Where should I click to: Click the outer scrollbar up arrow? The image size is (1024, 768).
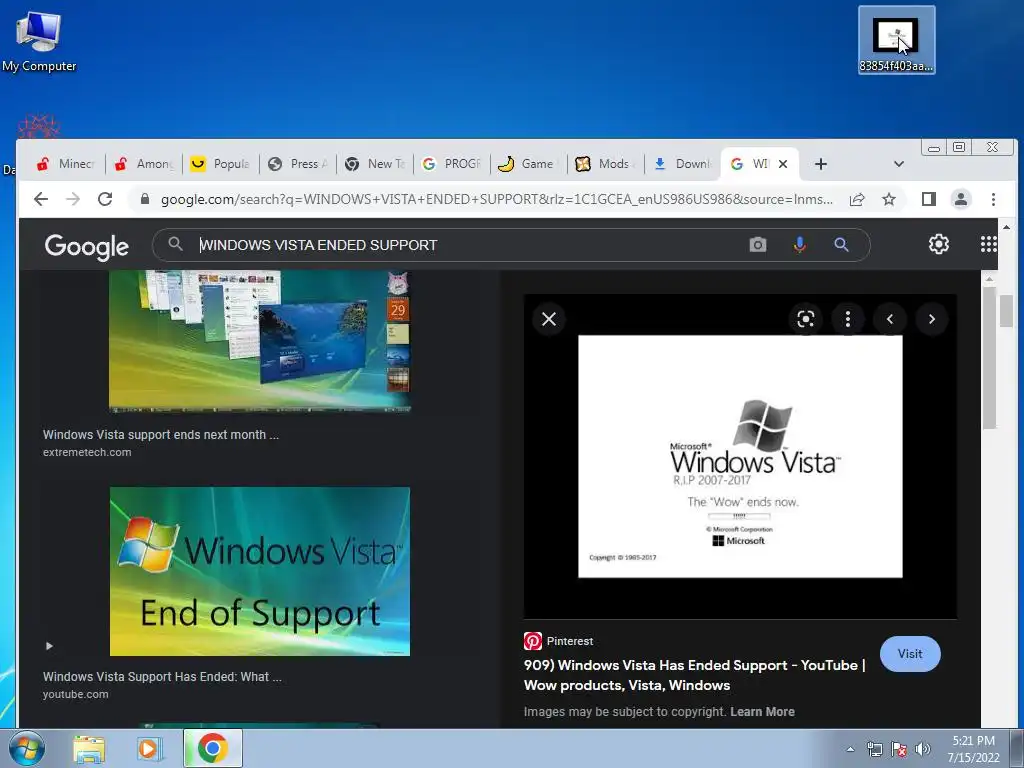[x=1006, y=227]
